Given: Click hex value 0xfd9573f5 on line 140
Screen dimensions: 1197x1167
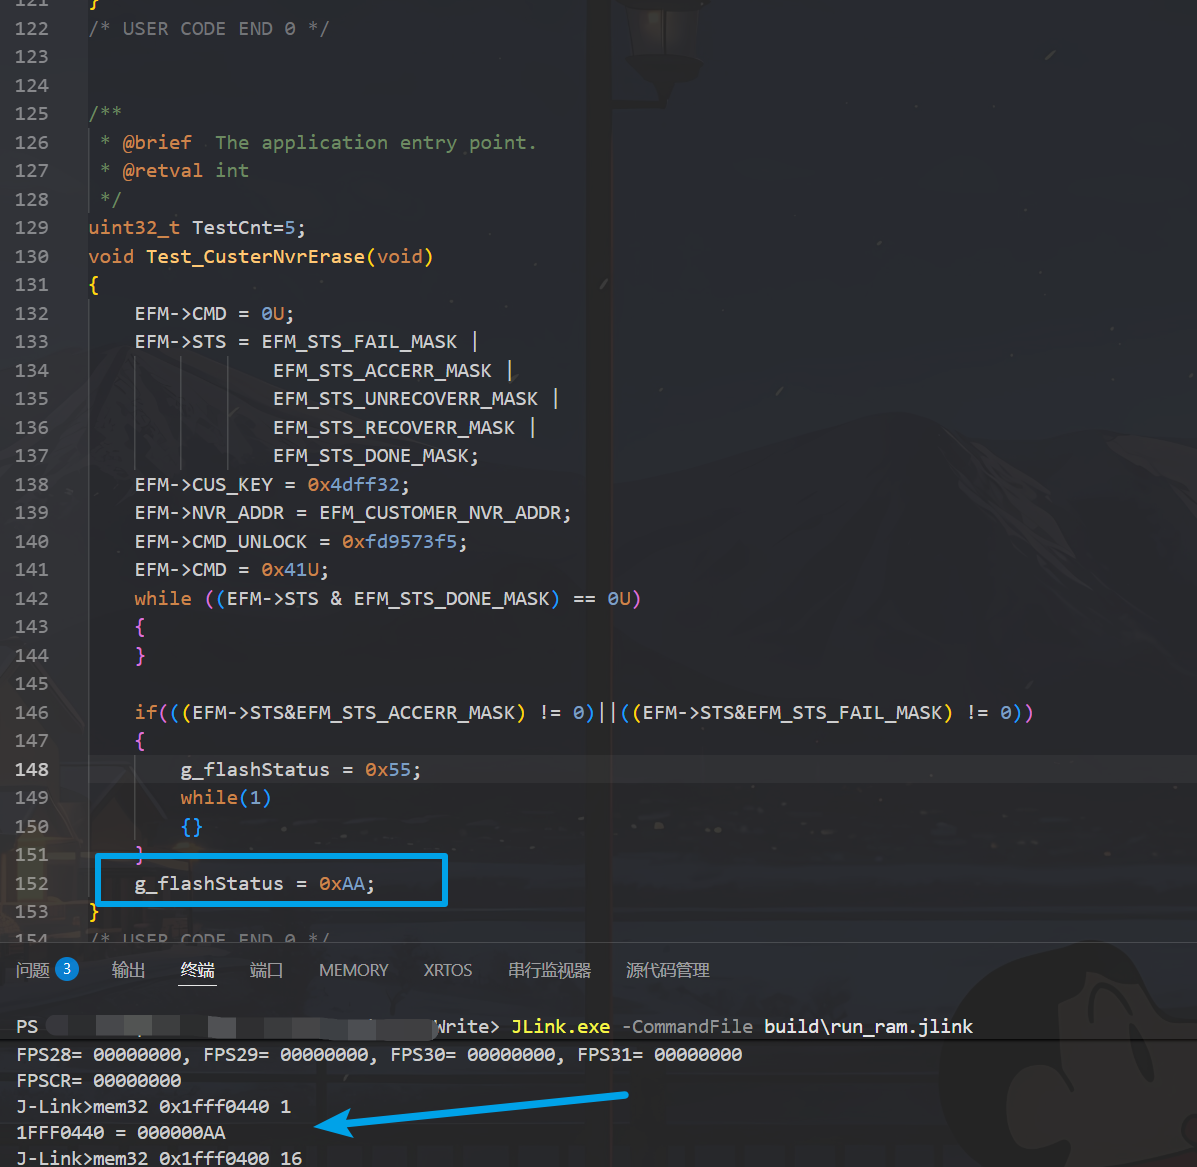Looking at the screenshot, I should (399, 541).
